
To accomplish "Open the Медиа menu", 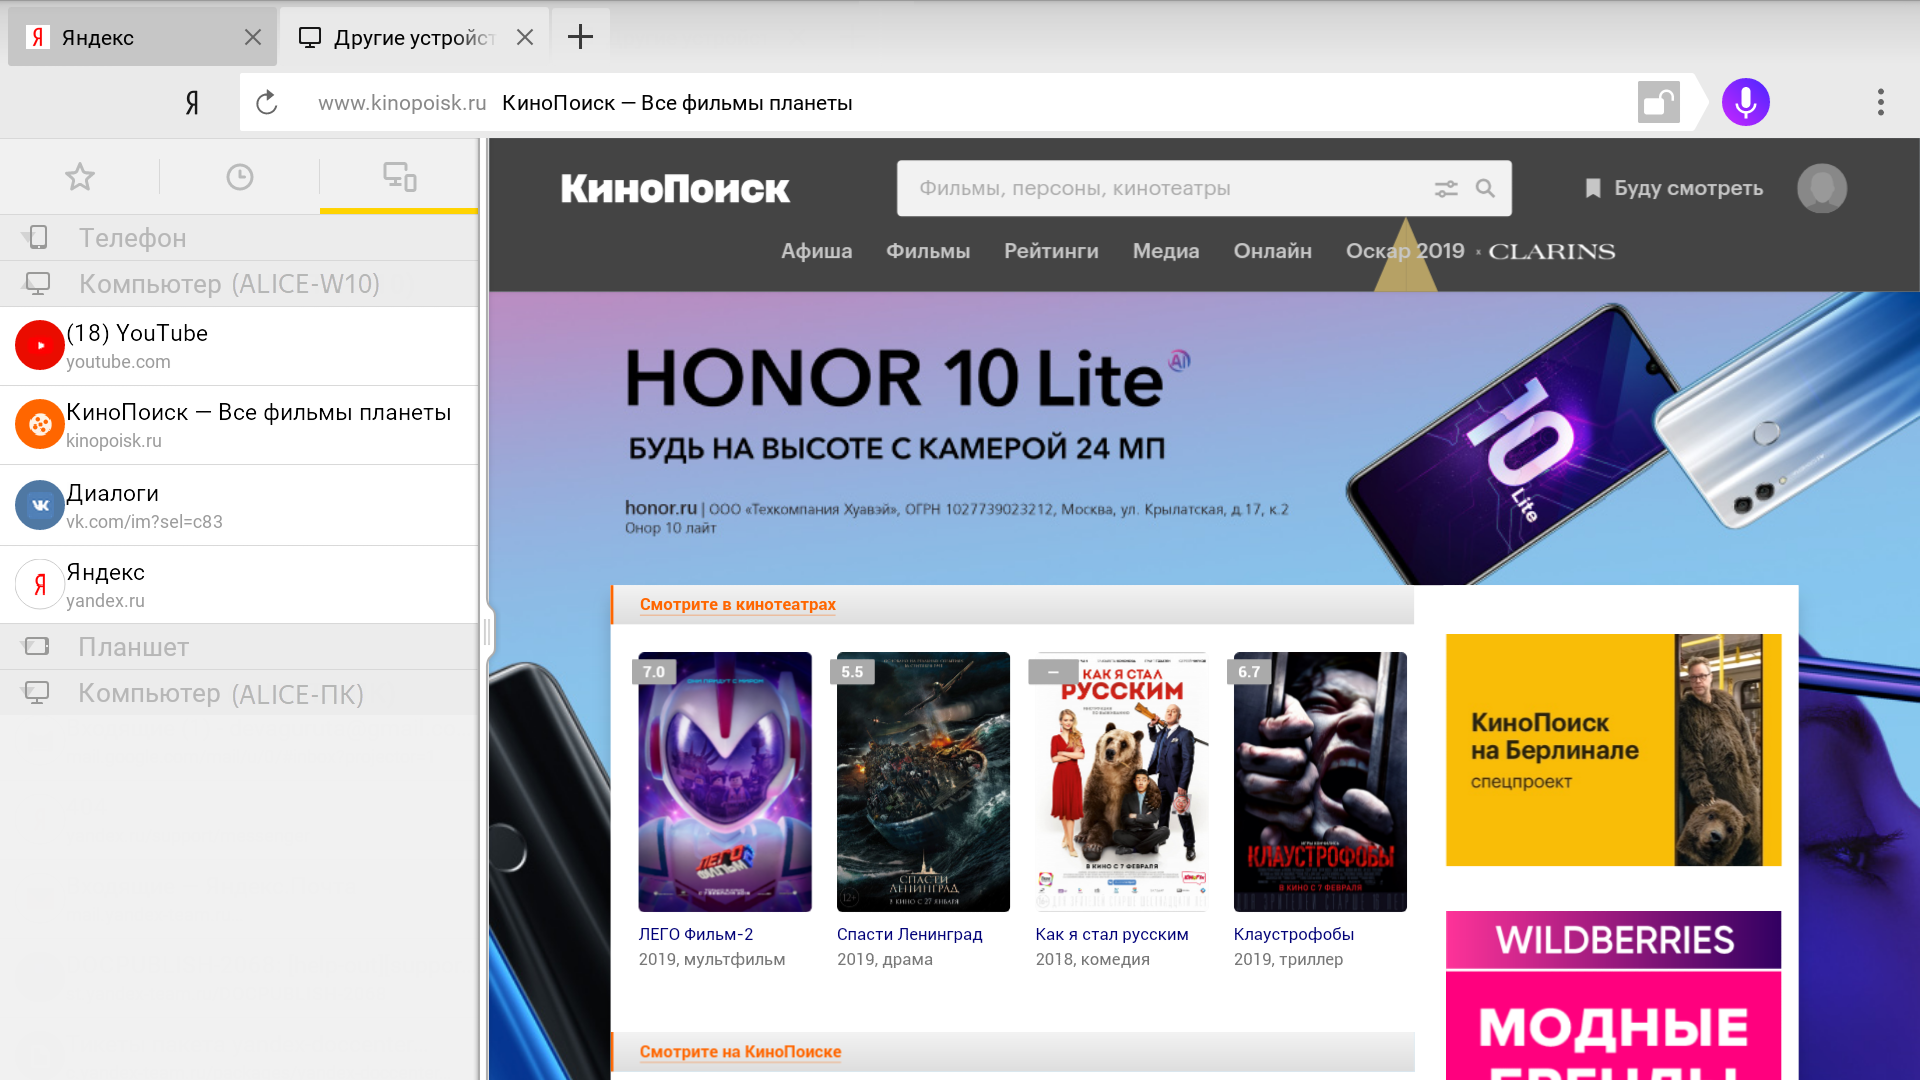I will click(1166, 251).
